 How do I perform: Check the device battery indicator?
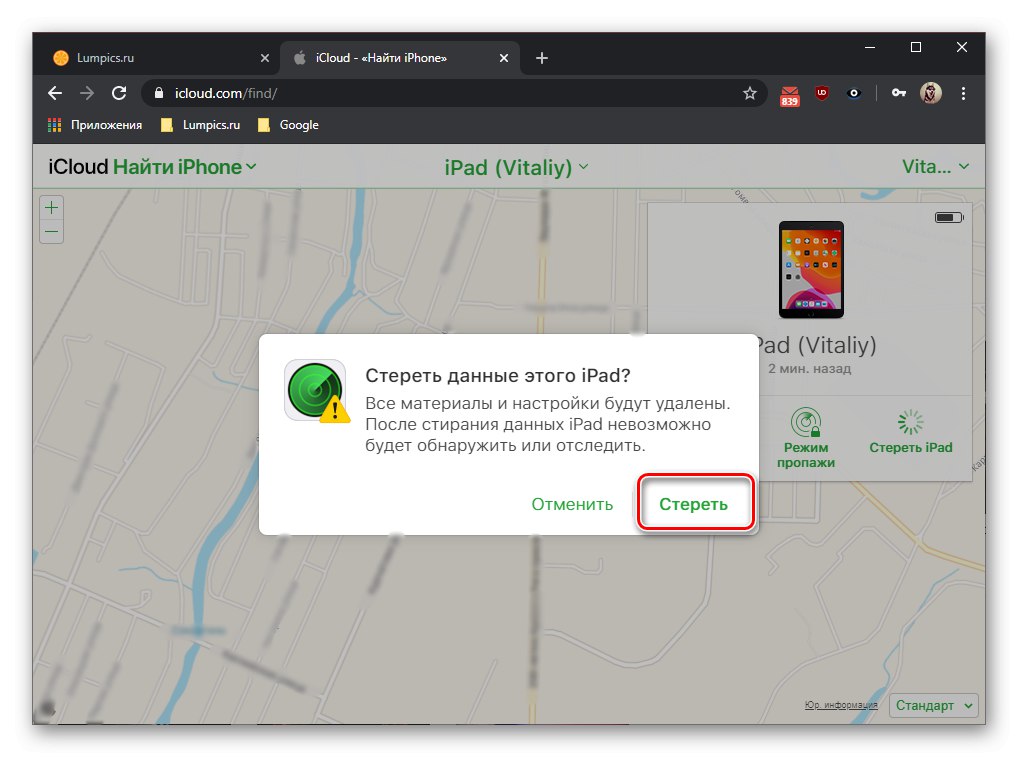[949, 217]
